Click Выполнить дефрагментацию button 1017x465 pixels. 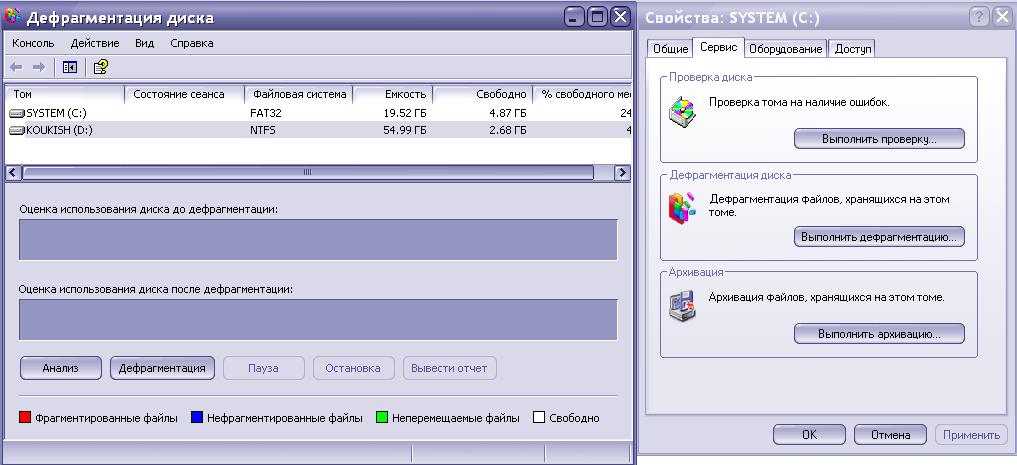[879, 237]
